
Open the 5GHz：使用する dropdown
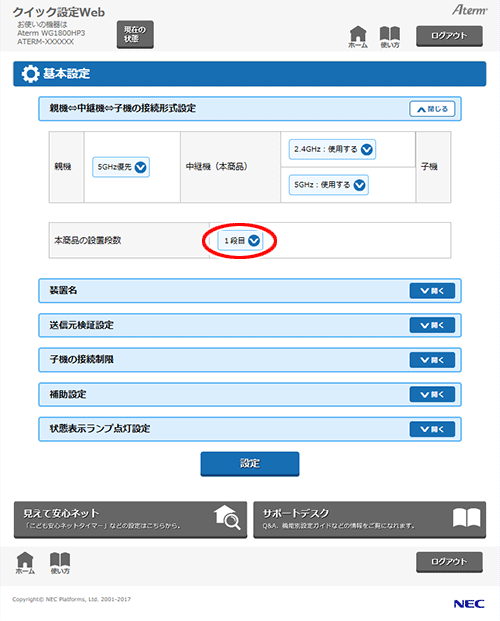328,185
